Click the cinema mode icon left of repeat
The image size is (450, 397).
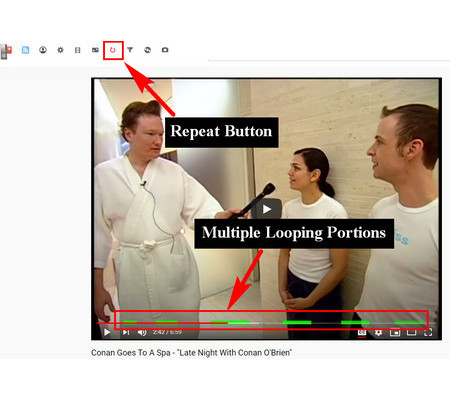pyautogui.click(x=95, y=50)
